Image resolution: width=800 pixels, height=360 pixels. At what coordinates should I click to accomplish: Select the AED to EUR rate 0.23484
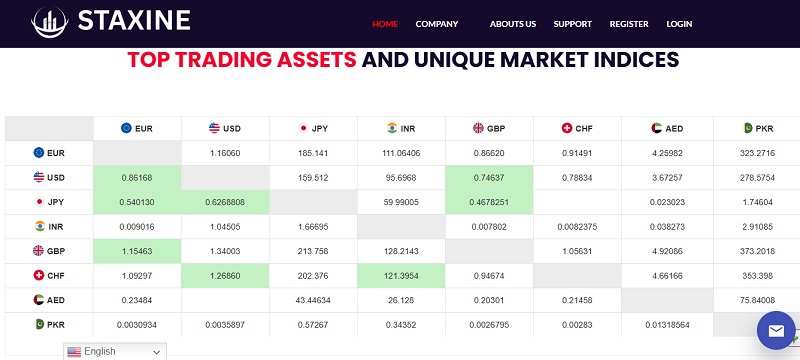(137, 300)
